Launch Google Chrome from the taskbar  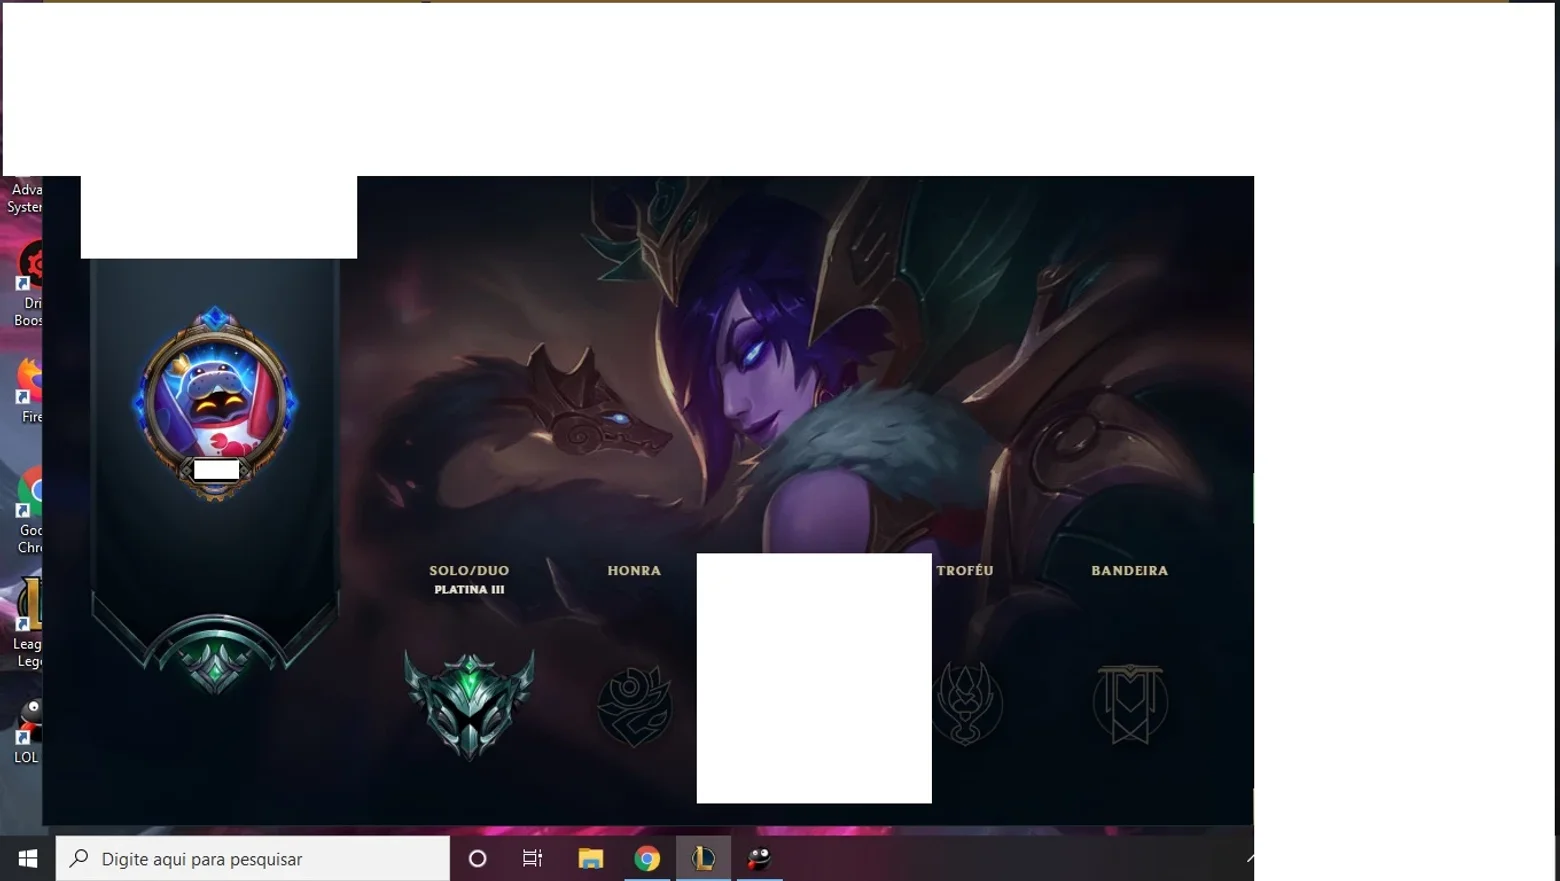click(647, 858)
